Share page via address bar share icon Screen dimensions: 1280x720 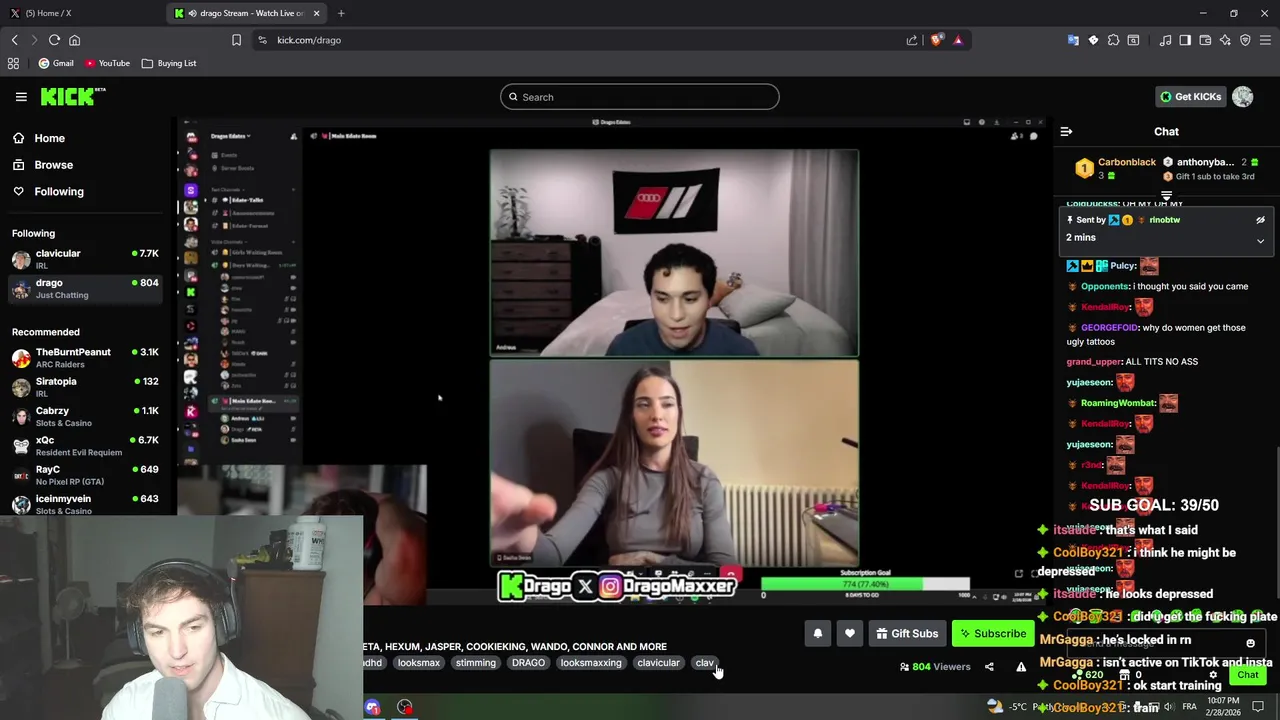[911, 40]
